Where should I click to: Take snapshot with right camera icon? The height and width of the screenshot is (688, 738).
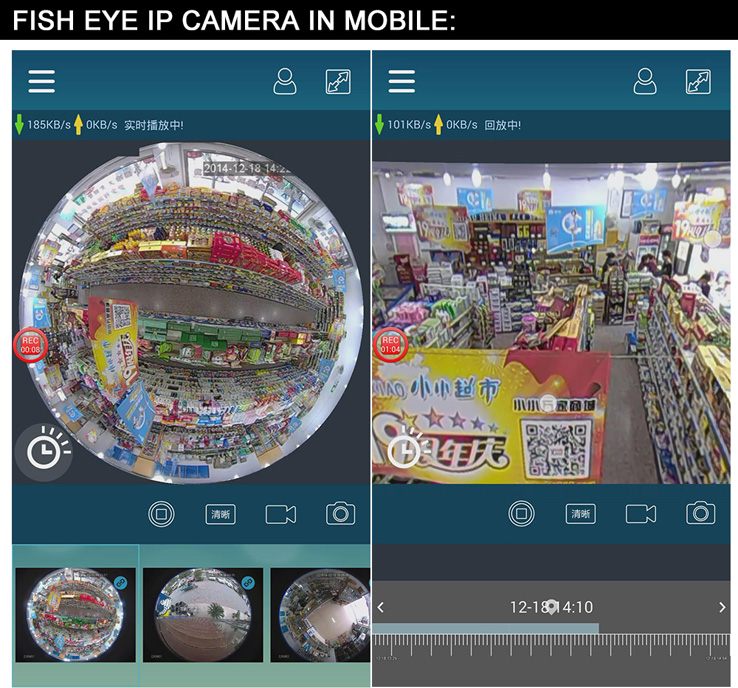[x=700, y=514]
